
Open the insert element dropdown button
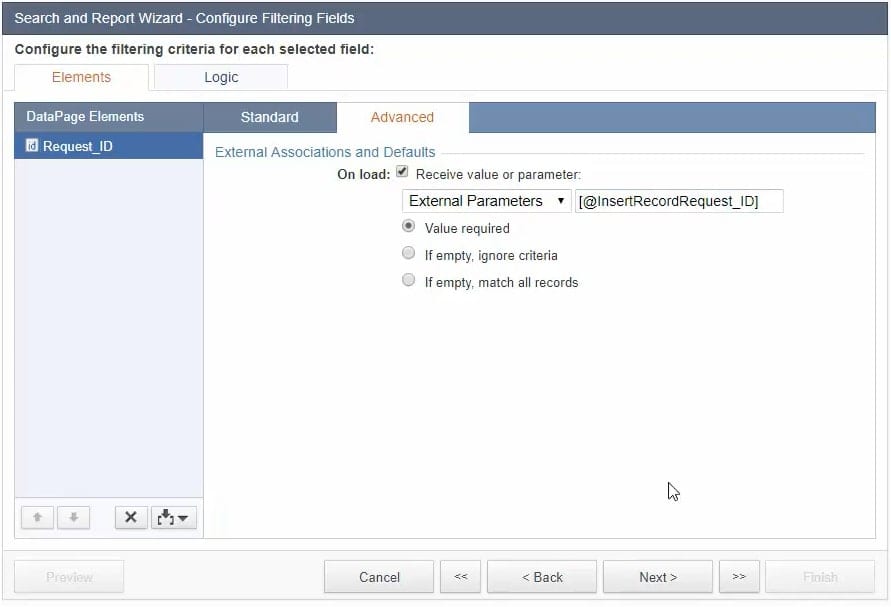pos(174,518)
